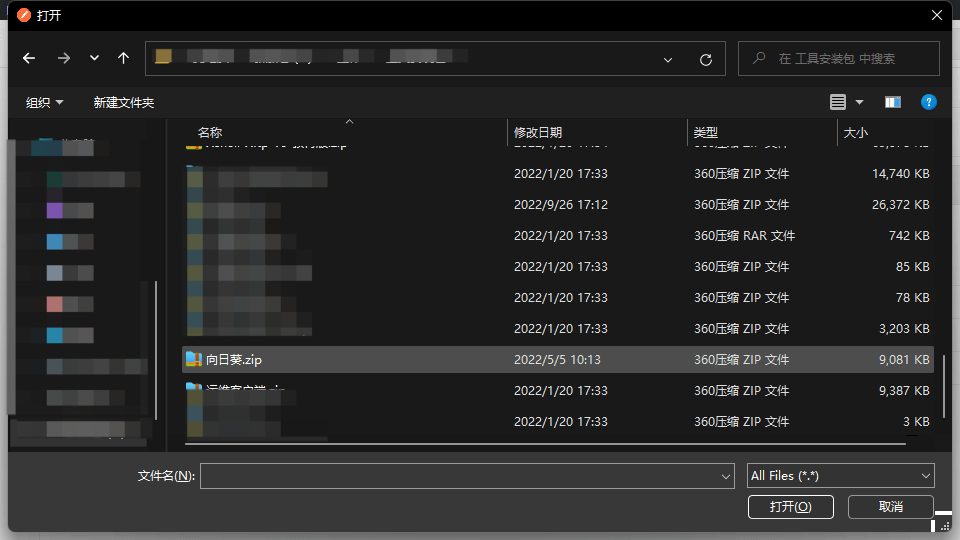Click the folder icon in address bar
Image resolution: width=960 pixels, height=540 pixels.
tap(163, 56)
